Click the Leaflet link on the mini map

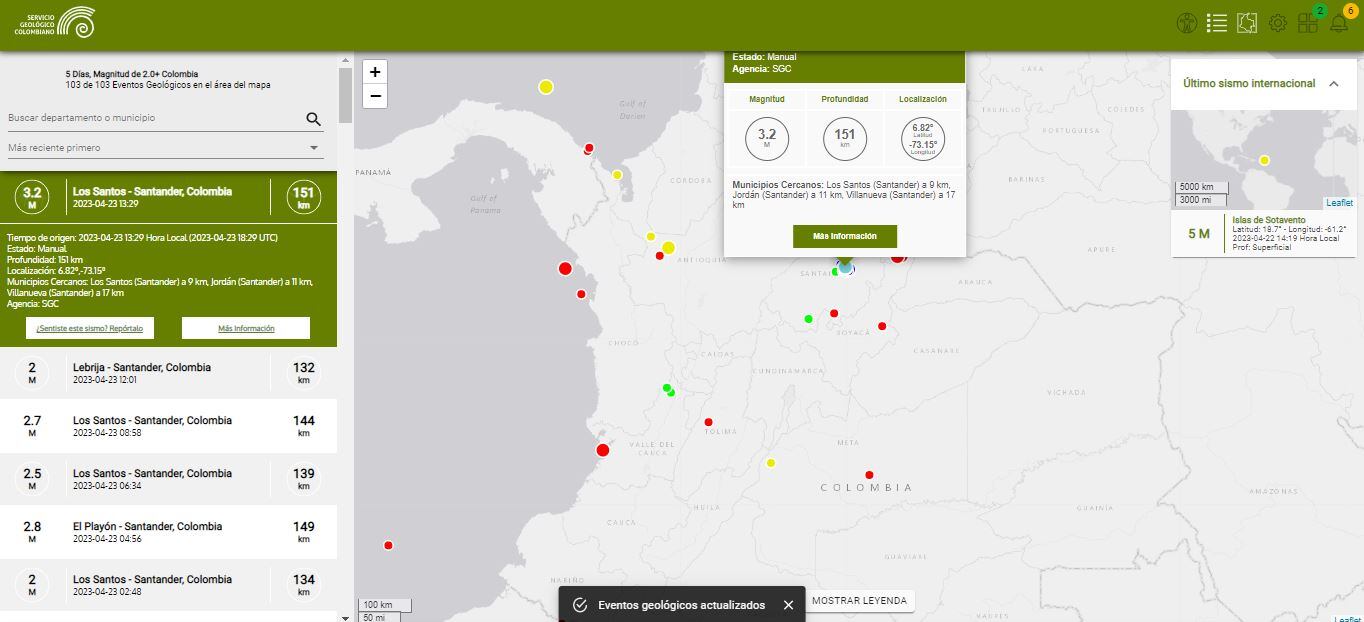point(1339,203)
